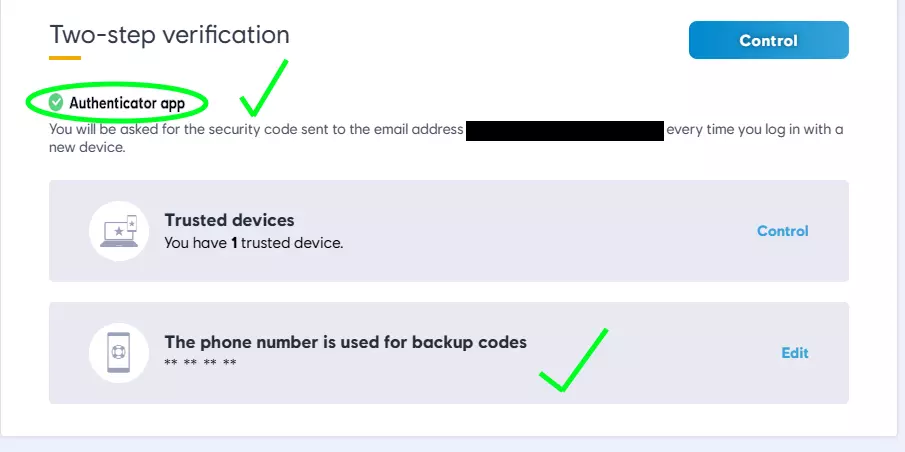This screenshot has height=452, width=905.
Task: Click the green checkmark beside Authenticator app
Action: pyautogui.click(x=262, y=90)
